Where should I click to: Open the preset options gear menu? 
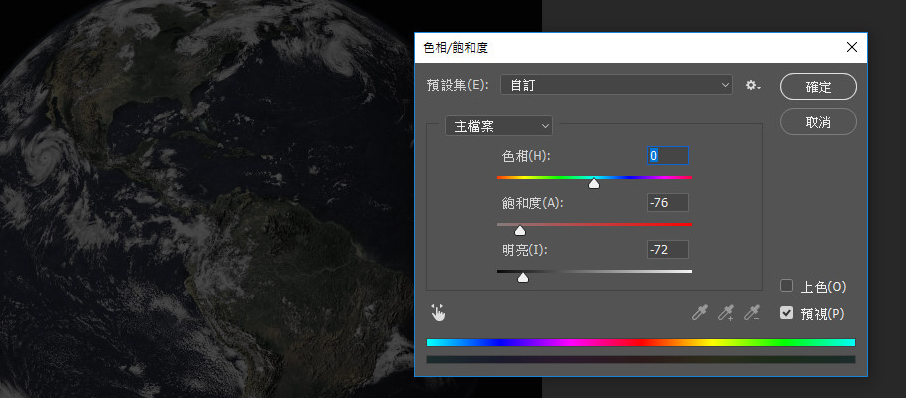tap(753, 85)
